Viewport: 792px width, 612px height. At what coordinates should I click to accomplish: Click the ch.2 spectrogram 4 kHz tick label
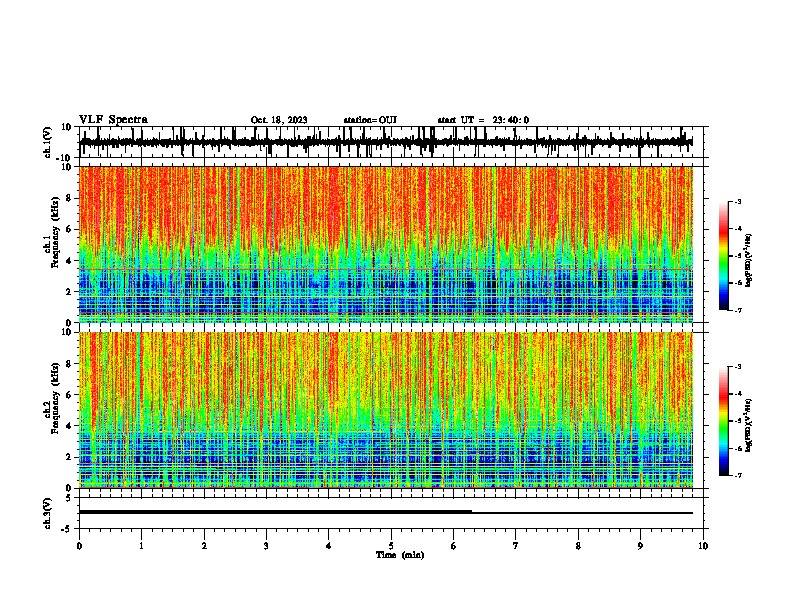(69, 426)
